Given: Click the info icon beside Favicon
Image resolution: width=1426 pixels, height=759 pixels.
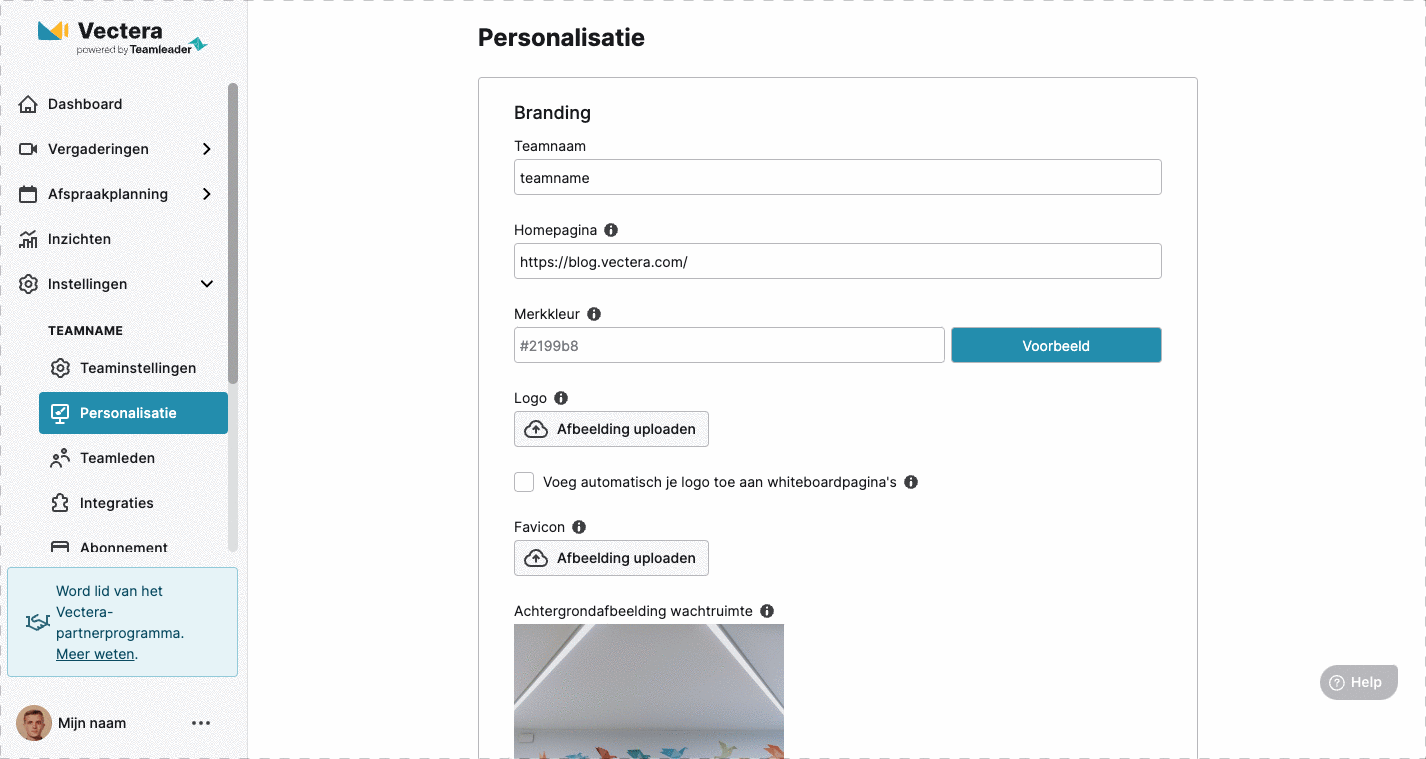Looking at the screenshot, I should (x=579, y=527).
